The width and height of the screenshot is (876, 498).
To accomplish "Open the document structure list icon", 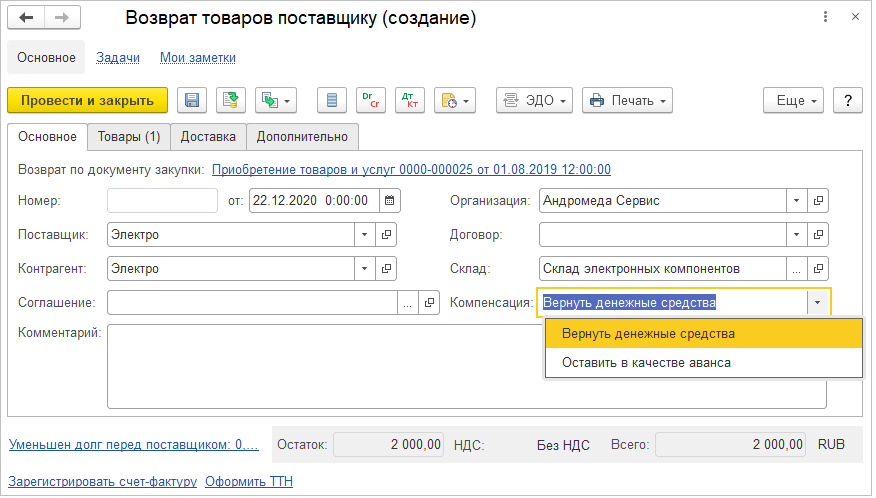I will (x=333, y=100).
